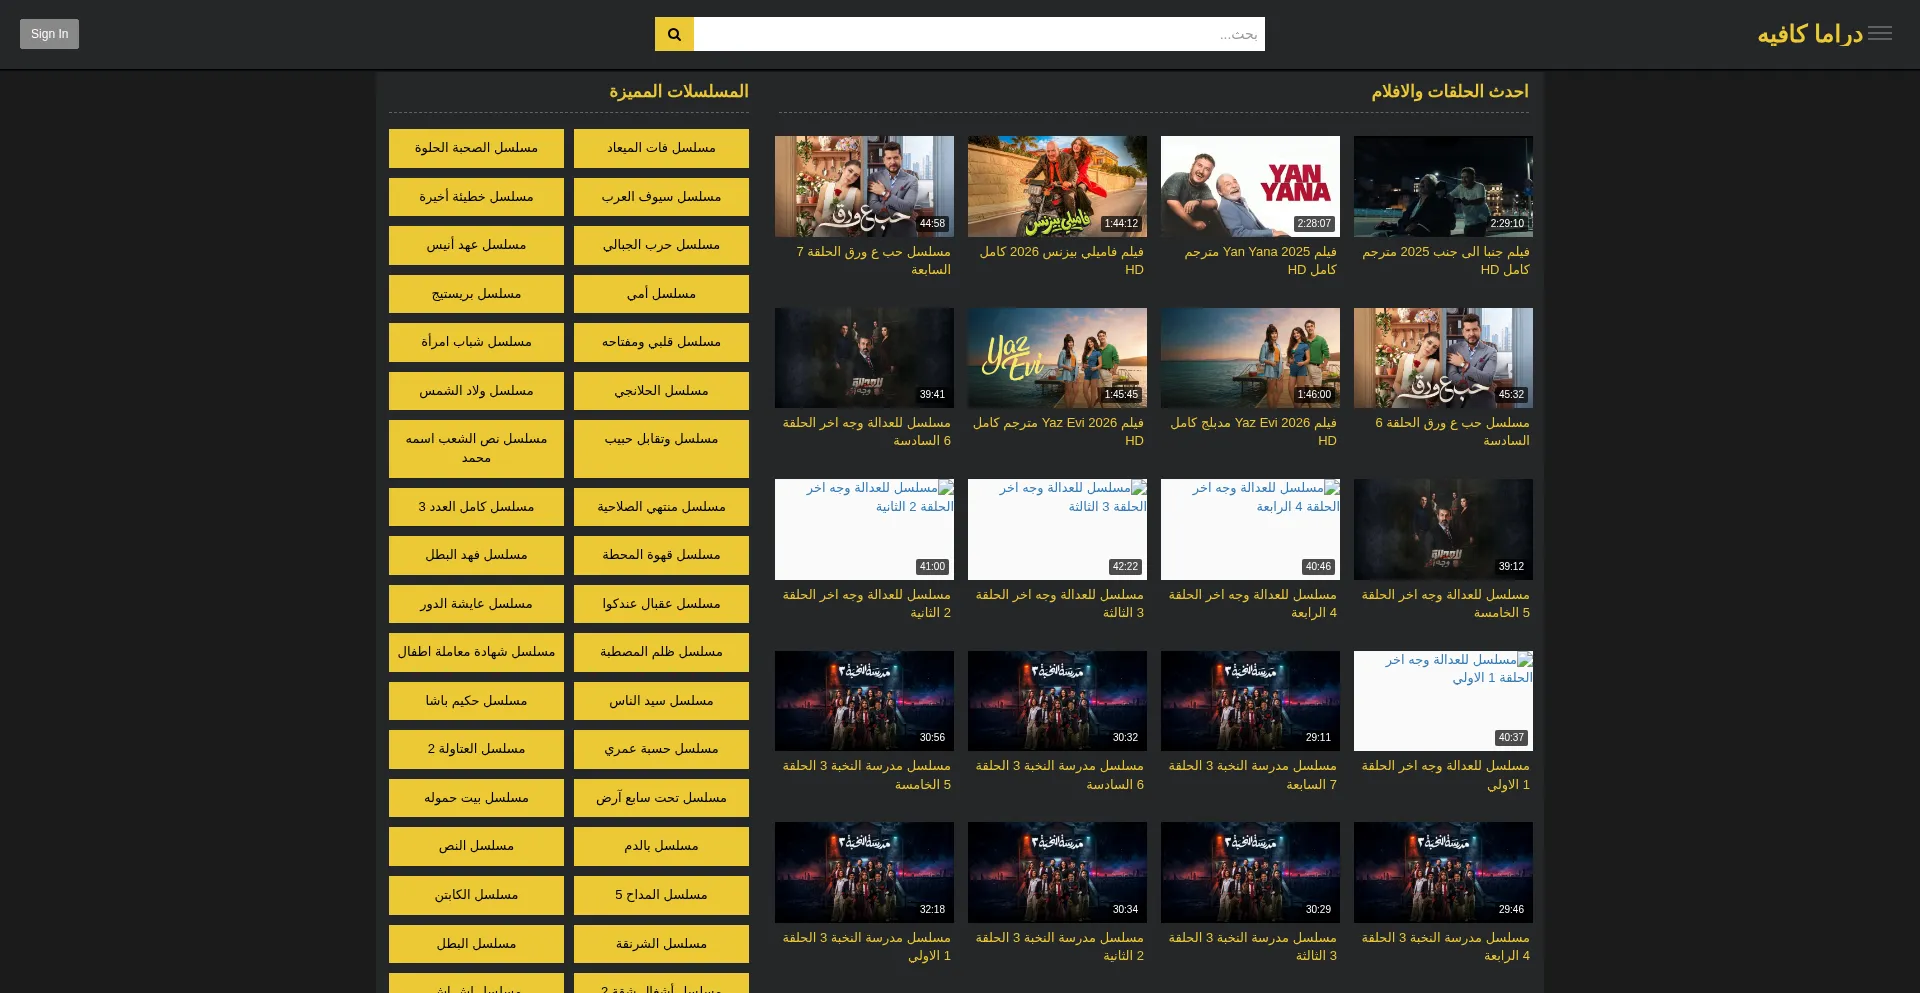Open مسلسل الكابتن

pos(476,895)
